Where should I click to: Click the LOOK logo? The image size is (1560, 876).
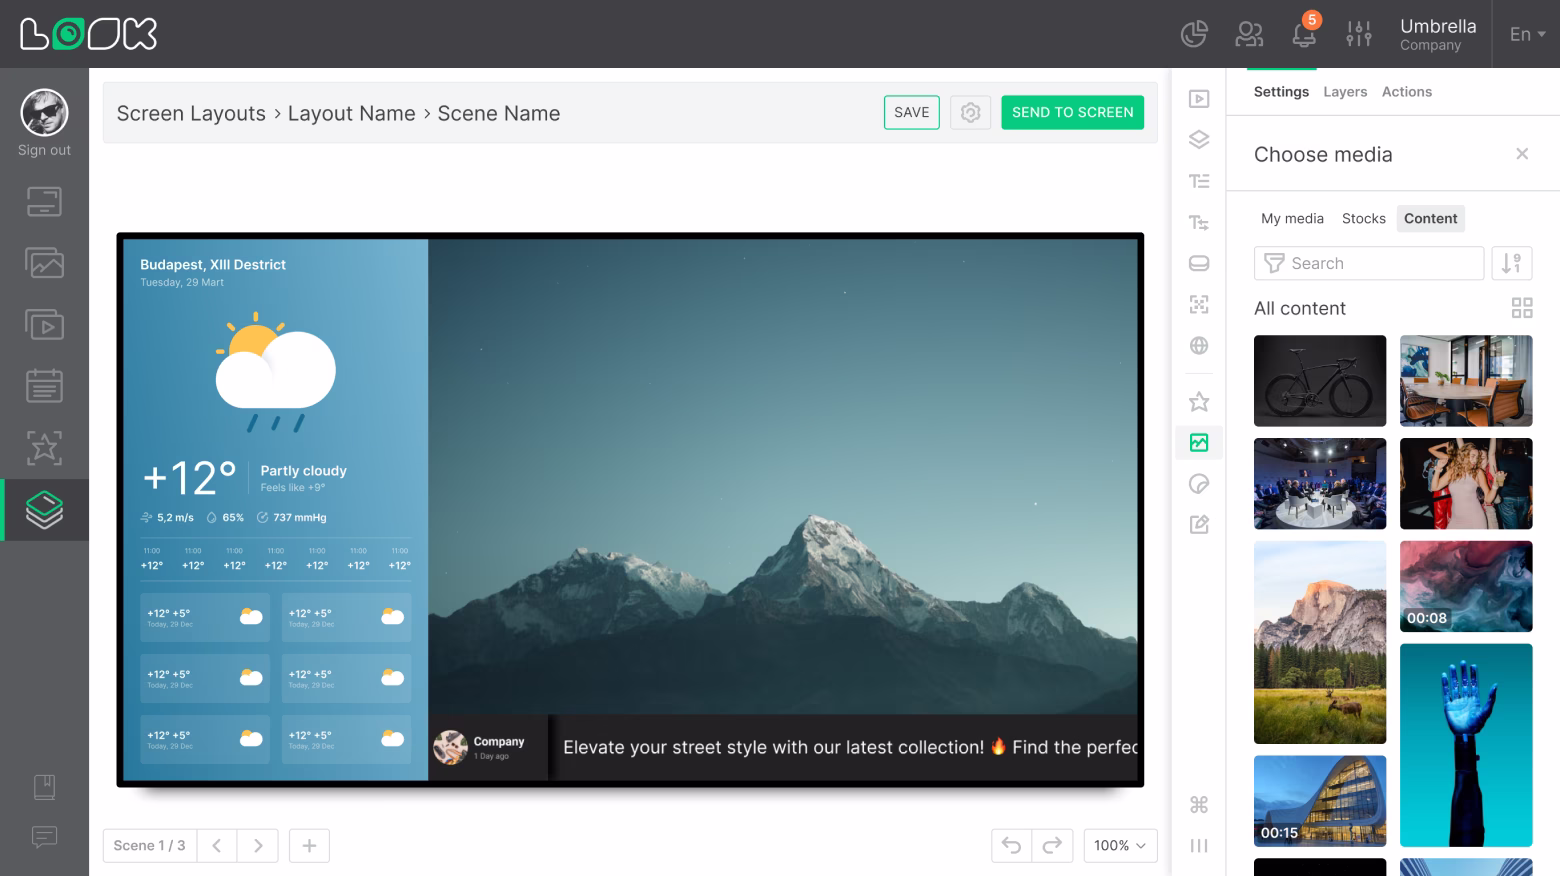89,34
